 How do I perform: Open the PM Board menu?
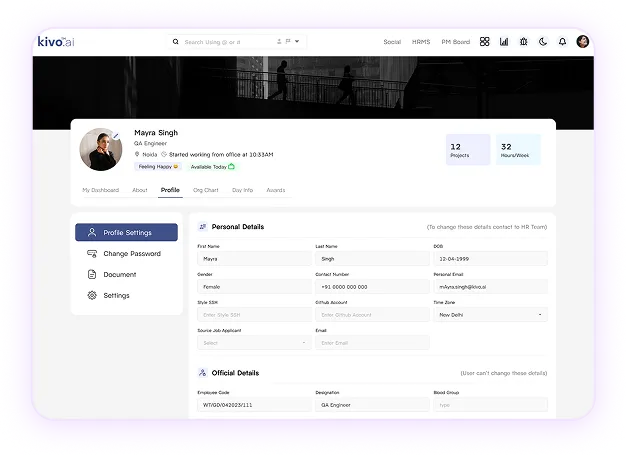point(455,42)
